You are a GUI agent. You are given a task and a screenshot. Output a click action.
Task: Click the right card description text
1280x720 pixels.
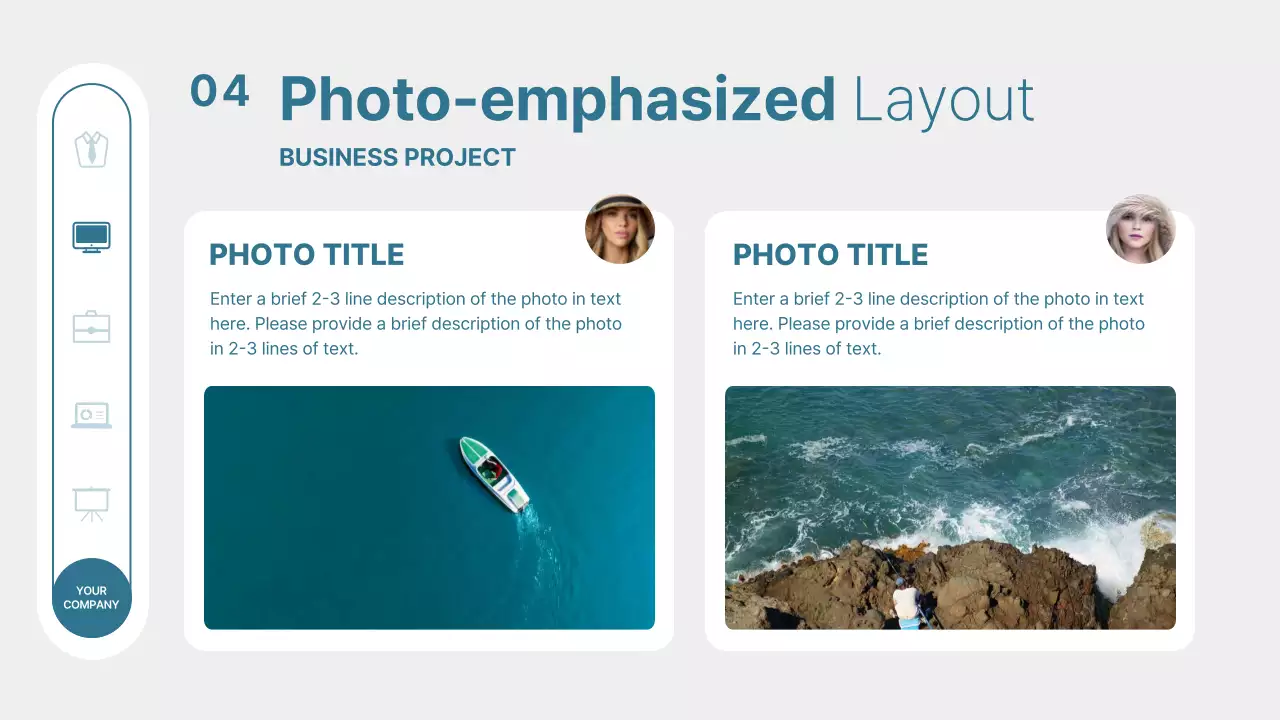[939, 324]
